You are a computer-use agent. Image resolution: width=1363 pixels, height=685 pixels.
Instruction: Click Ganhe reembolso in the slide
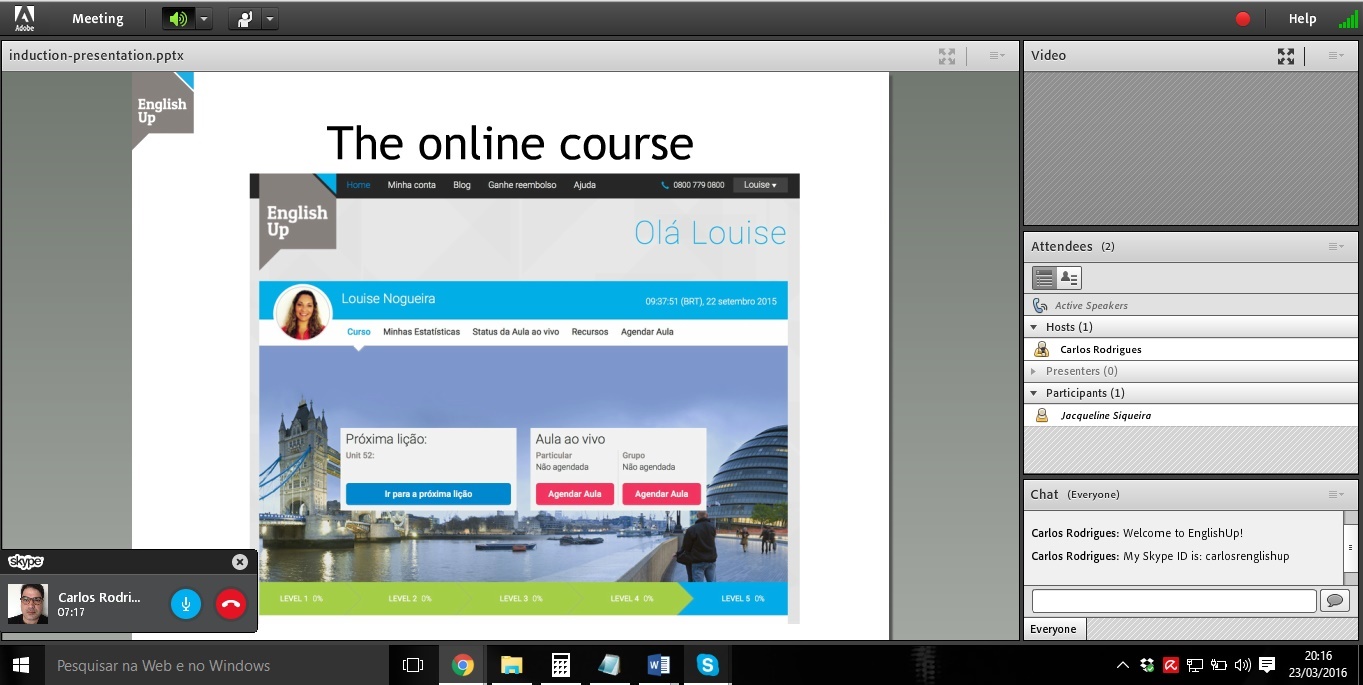[522, 185]
